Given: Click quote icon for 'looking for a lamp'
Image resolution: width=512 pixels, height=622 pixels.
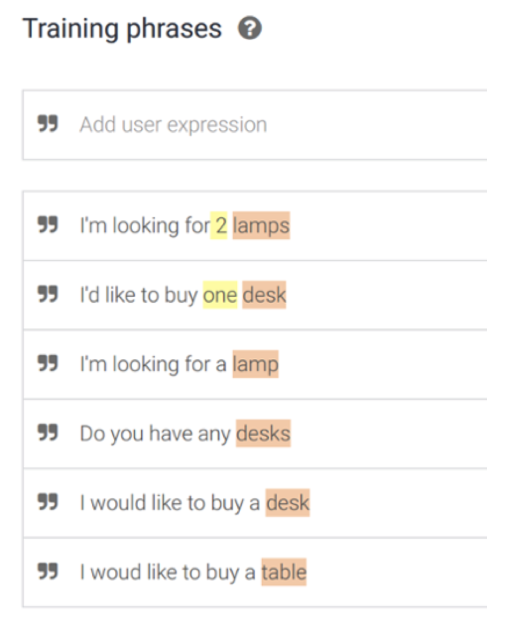Looking at the screenshot, I should point(48,363).
